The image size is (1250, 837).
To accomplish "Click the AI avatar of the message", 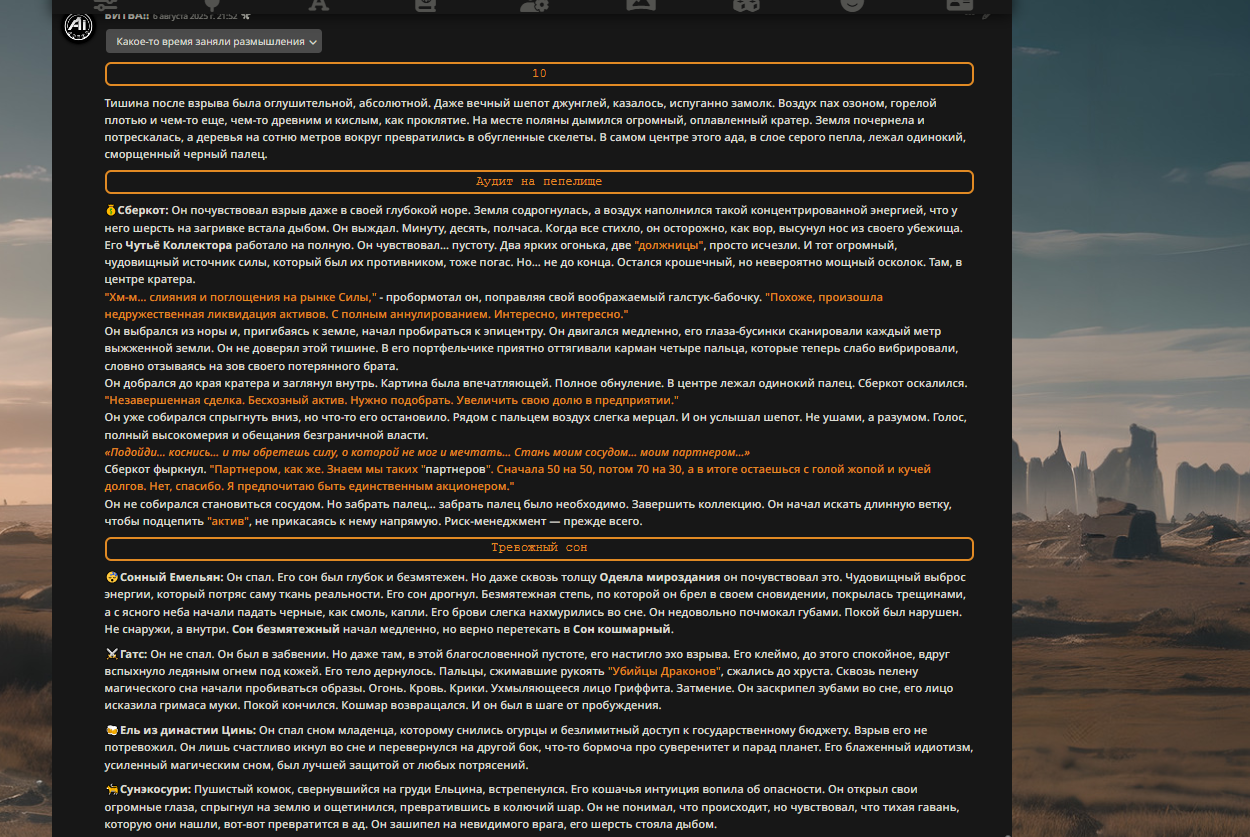I will click(x=78, y=27).
